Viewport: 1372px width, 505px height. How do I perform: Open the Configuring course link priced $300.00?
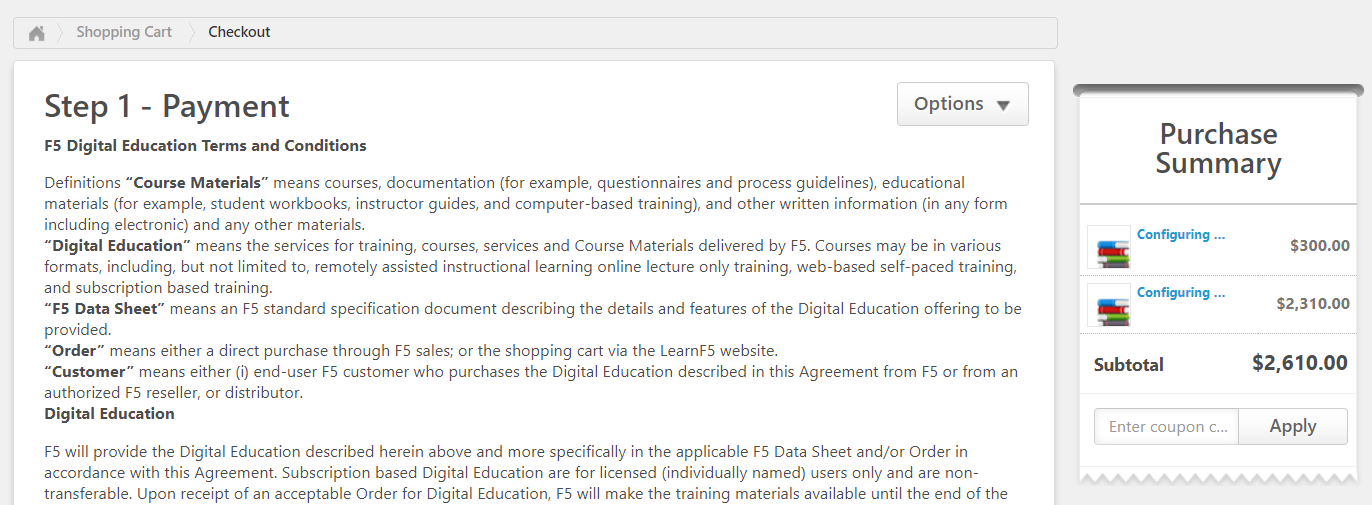[x=1181, y=235]
